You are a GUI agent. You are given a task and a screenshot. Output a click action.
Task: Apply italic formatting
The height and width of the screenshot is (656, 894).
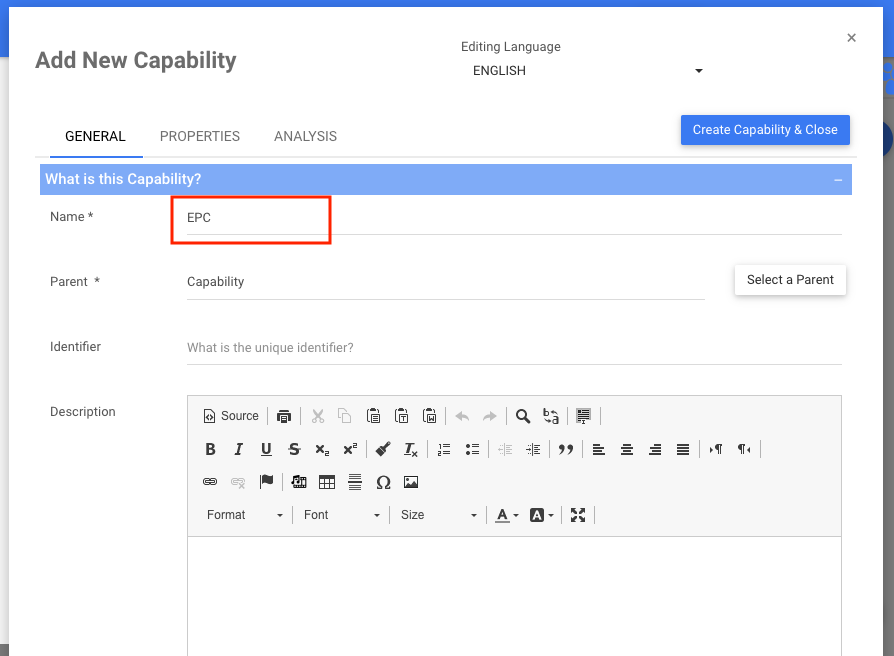coord(238,449)
